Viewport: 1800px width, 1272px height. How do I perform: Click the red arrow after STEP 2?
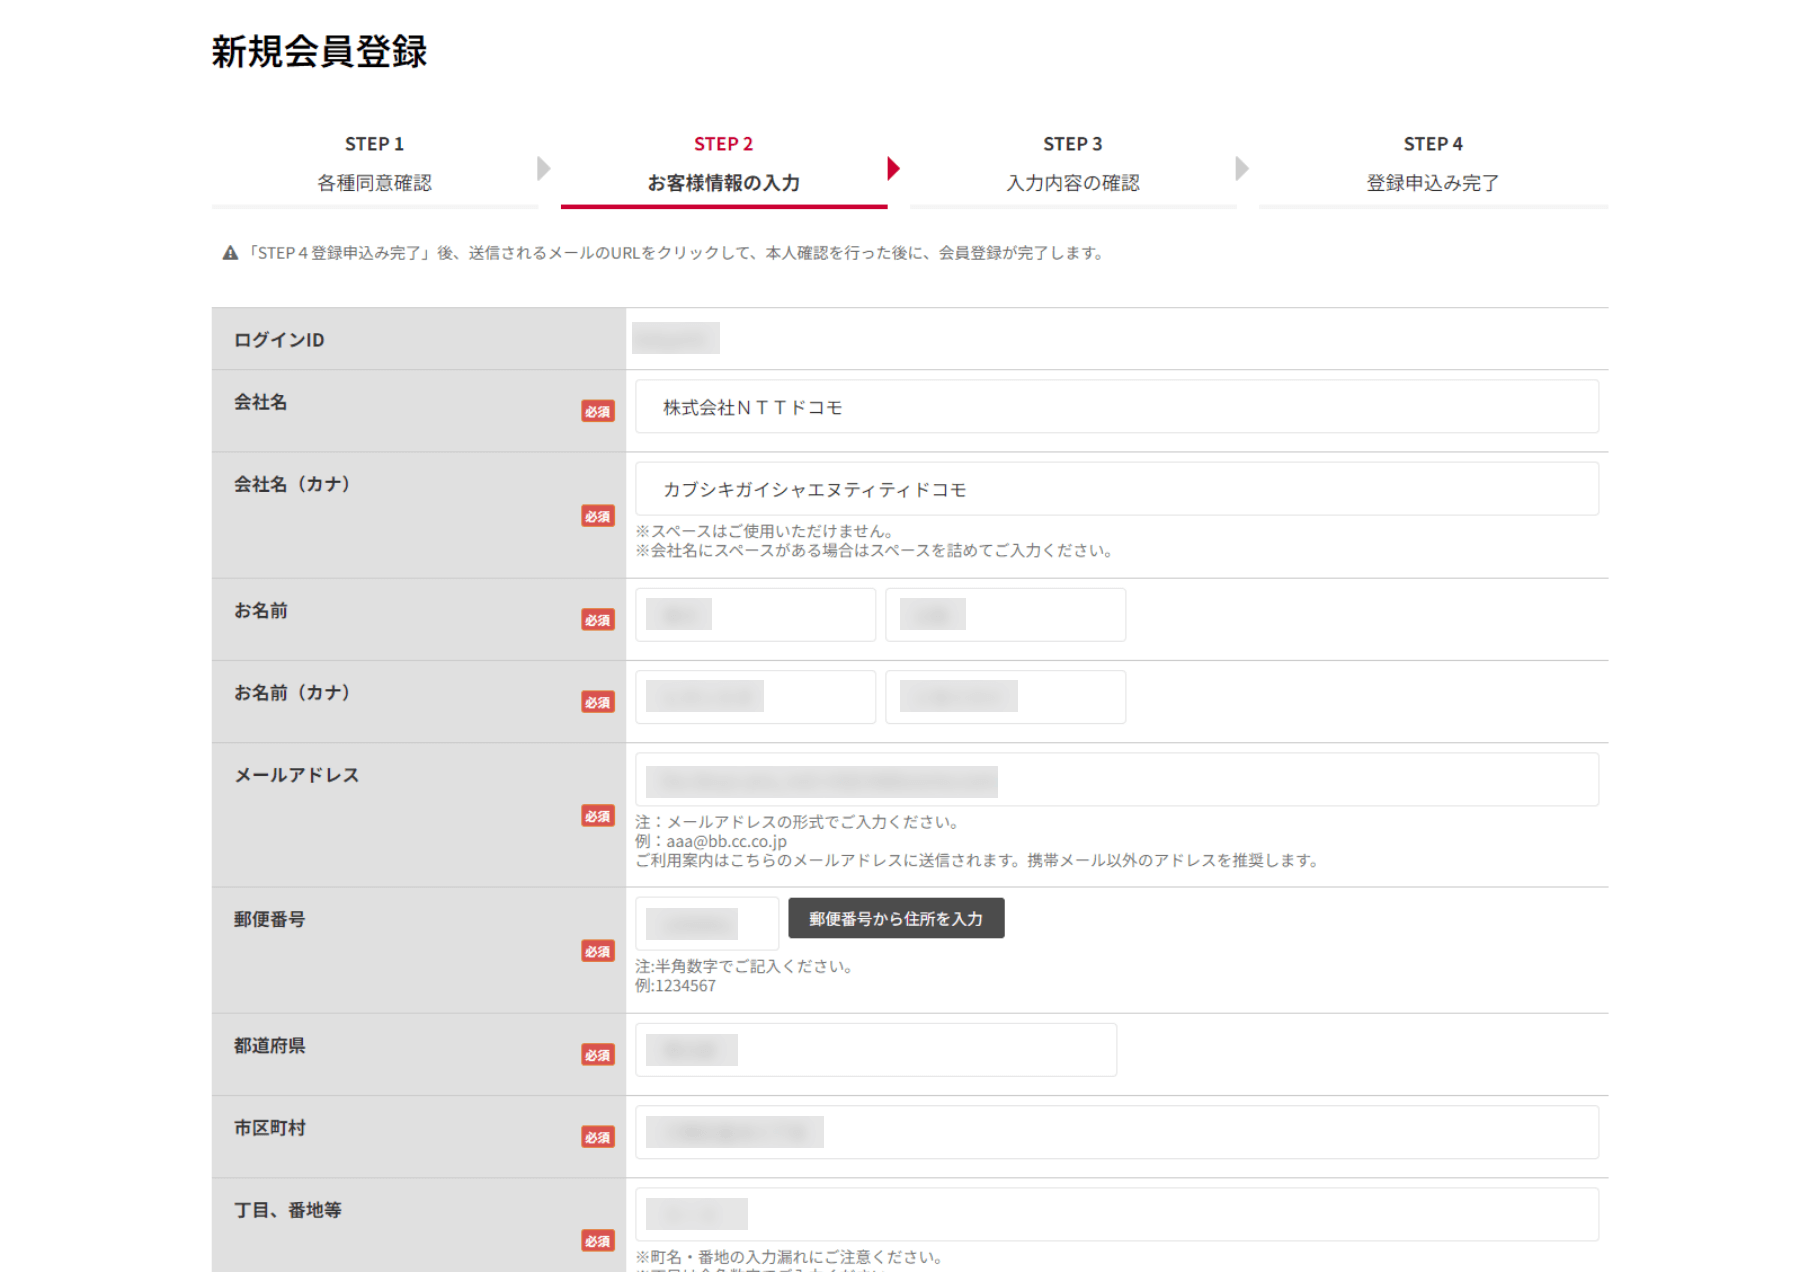(894, 168)
